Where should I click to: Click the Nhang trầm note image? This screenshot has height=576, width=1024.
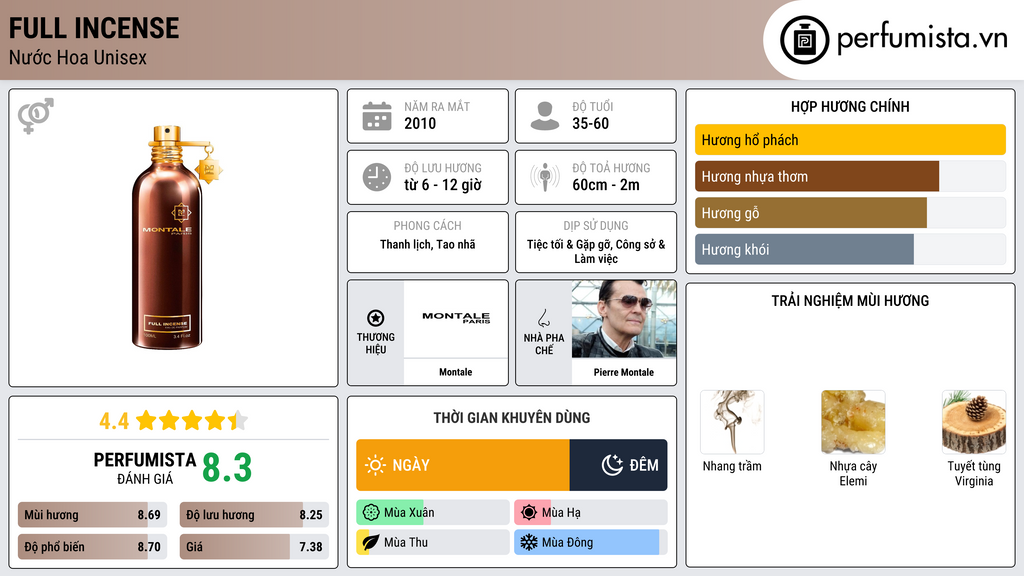(x=732, y=422)
